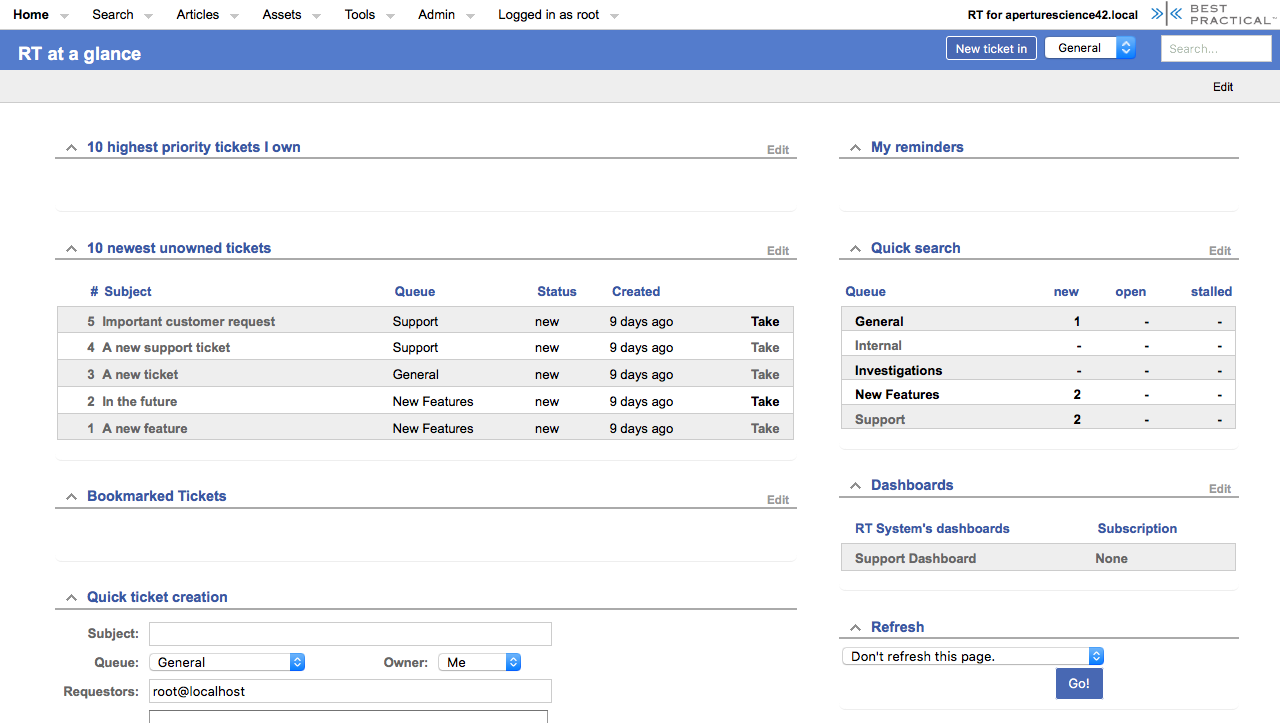Viewport: 1280px width, 723px height.
Task: Open the New ticket queue dropdown
Action: coord(1090,48)
